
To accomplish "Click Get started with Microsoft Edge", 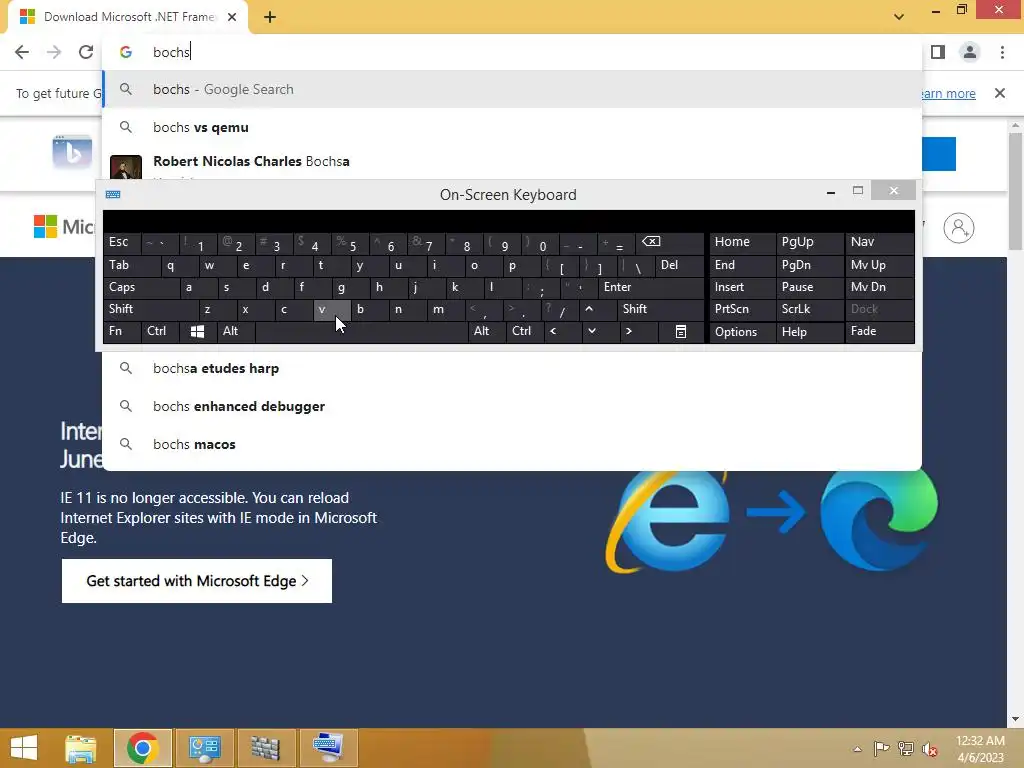I will point(197,581).
